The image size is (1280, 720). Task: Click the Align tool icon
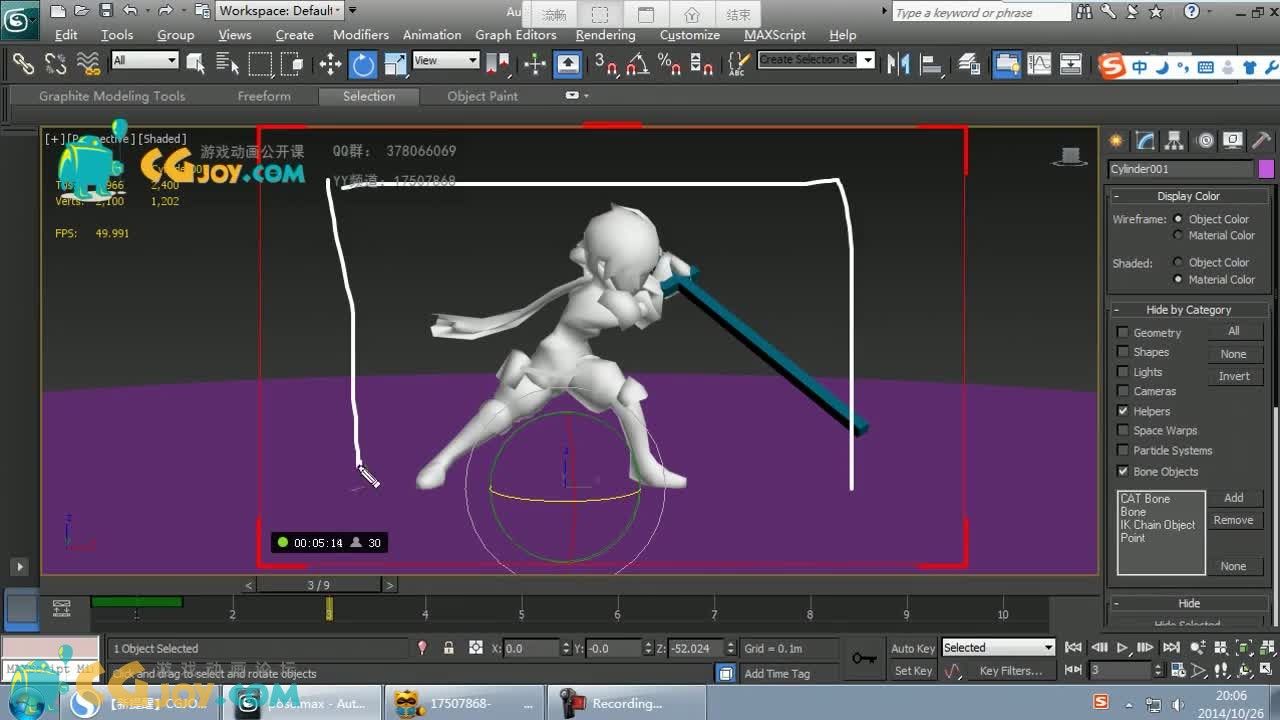(932, 63)
